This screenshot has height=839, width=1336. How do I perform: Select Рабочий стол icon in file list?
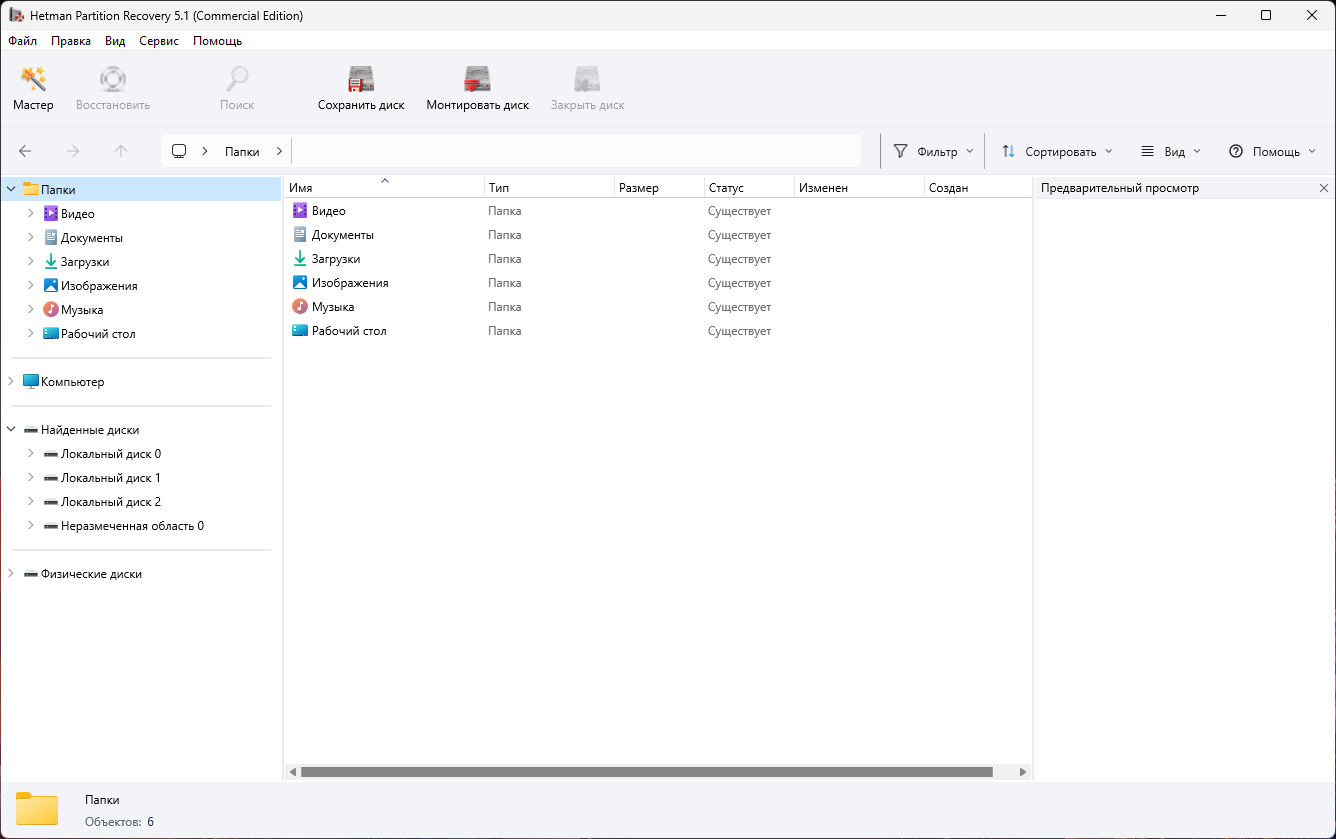coord(300,331)
